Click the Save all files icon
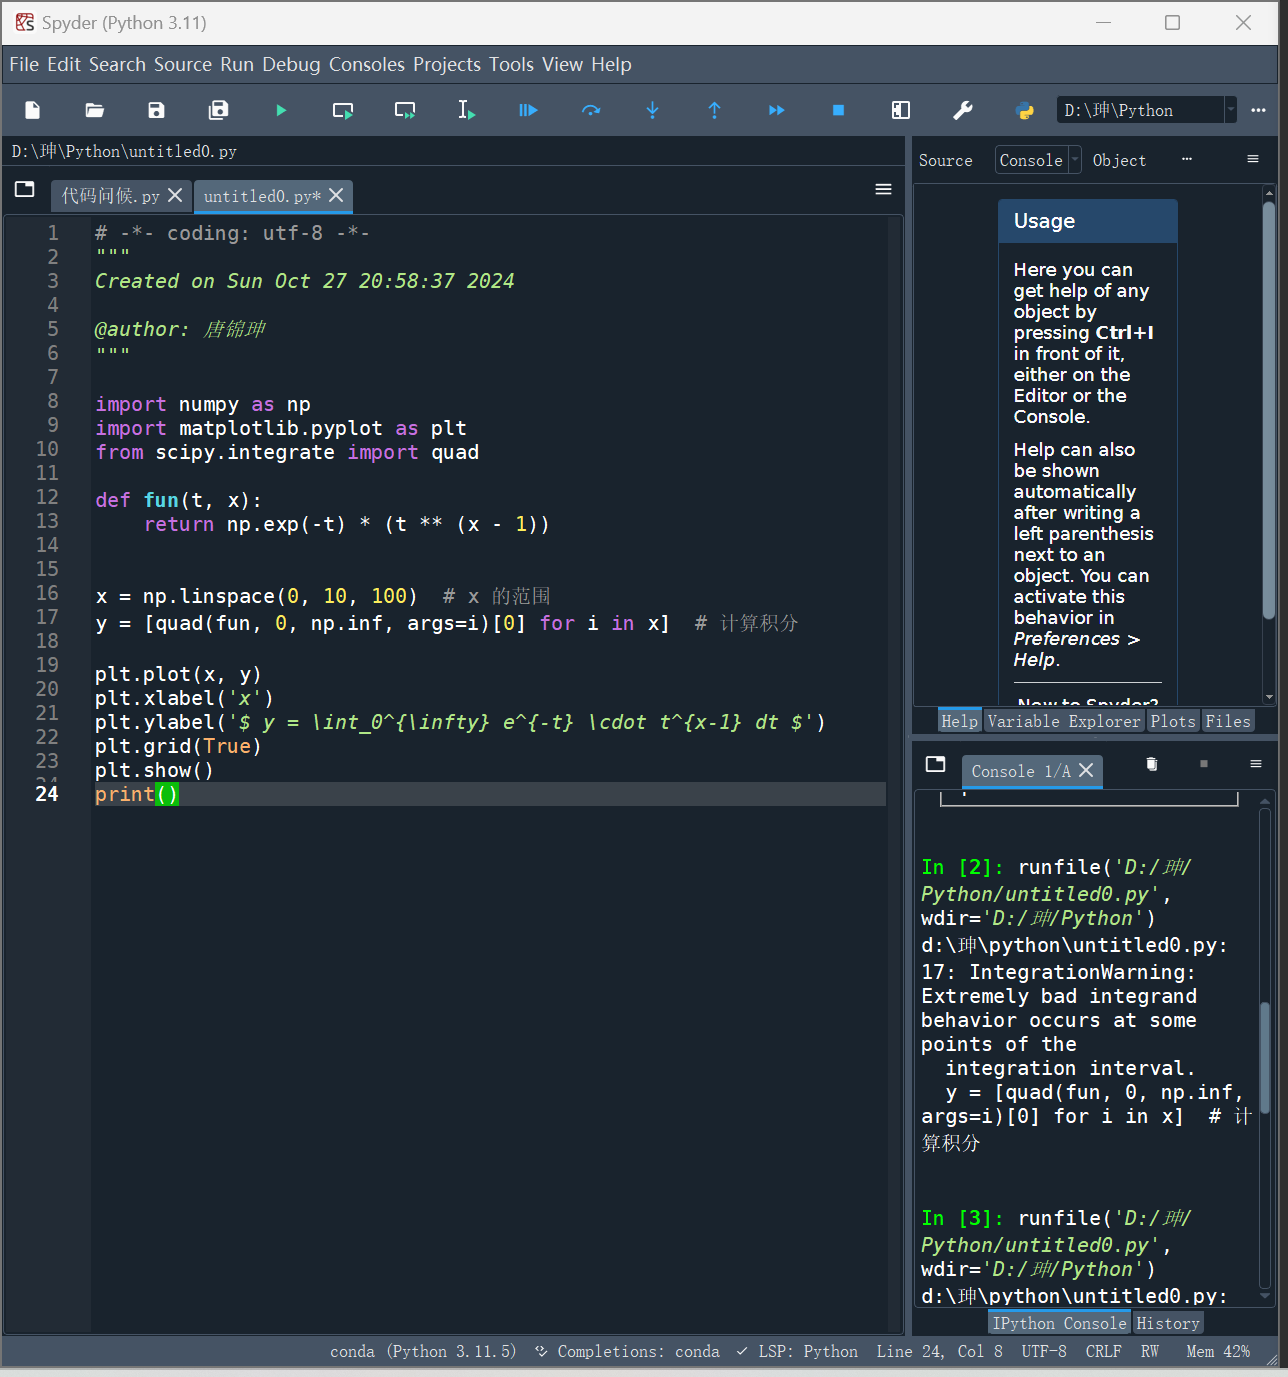The image size is (1288, 1377). pos(218,110)
